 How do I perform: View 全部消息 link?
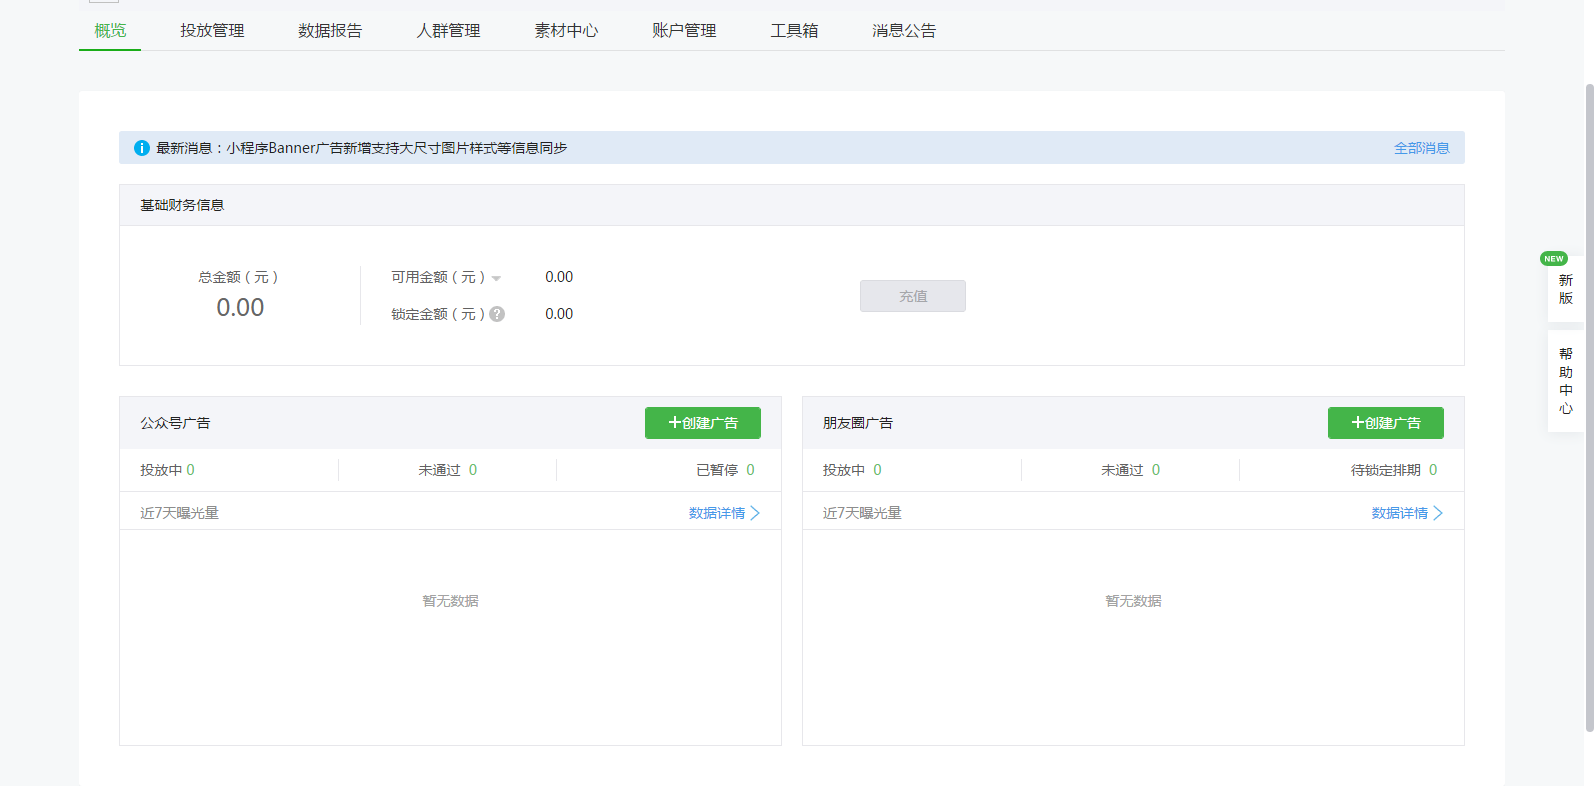(1421, 148)
